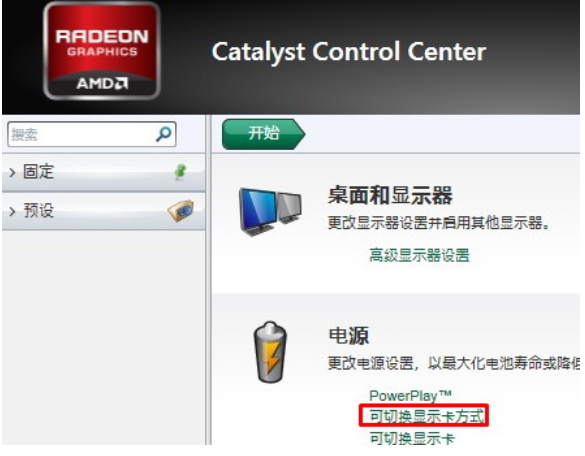
Task: Click the 更改显示器设置 description text
Action: point(439,223)
